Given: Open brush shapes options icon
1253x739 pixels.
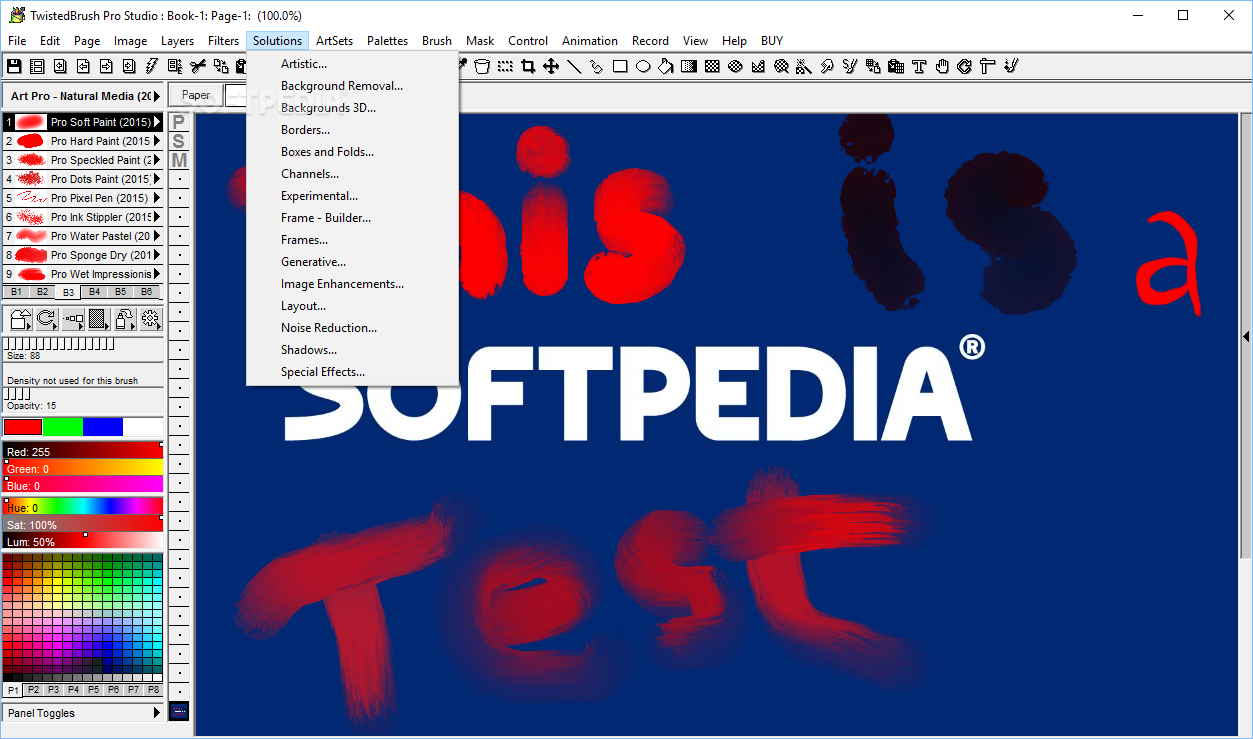Looking at the screenshot, I should (x=21, y=319).
